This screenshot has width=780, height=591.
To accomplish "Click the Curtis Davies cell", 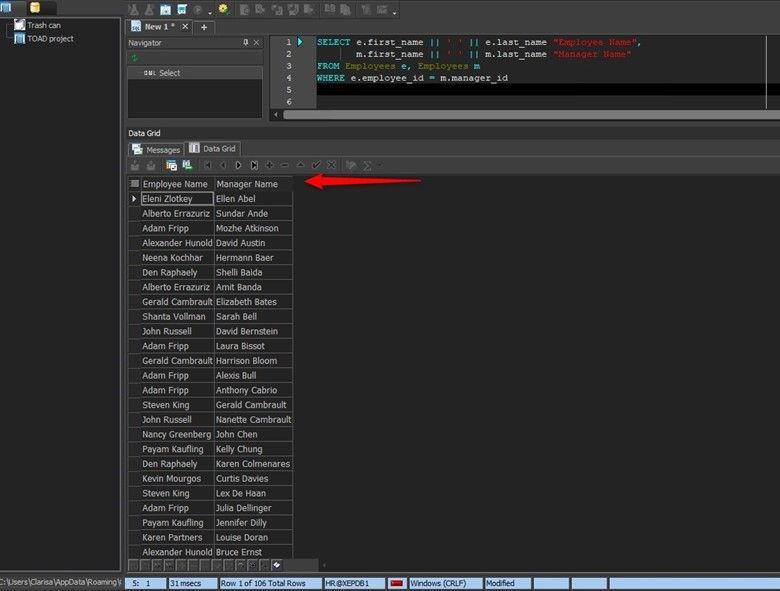I will (253, 479).
